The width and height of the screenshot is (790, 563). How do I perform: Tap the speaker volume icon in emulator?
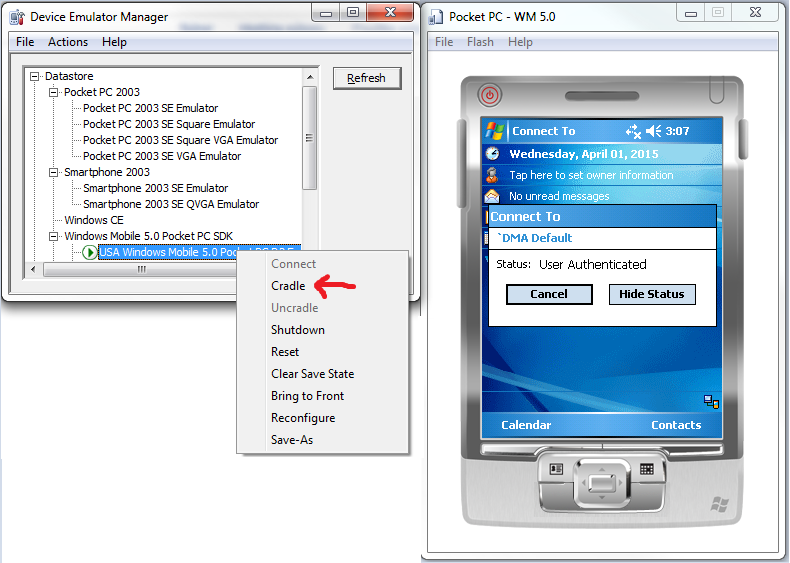coord(653,132)
